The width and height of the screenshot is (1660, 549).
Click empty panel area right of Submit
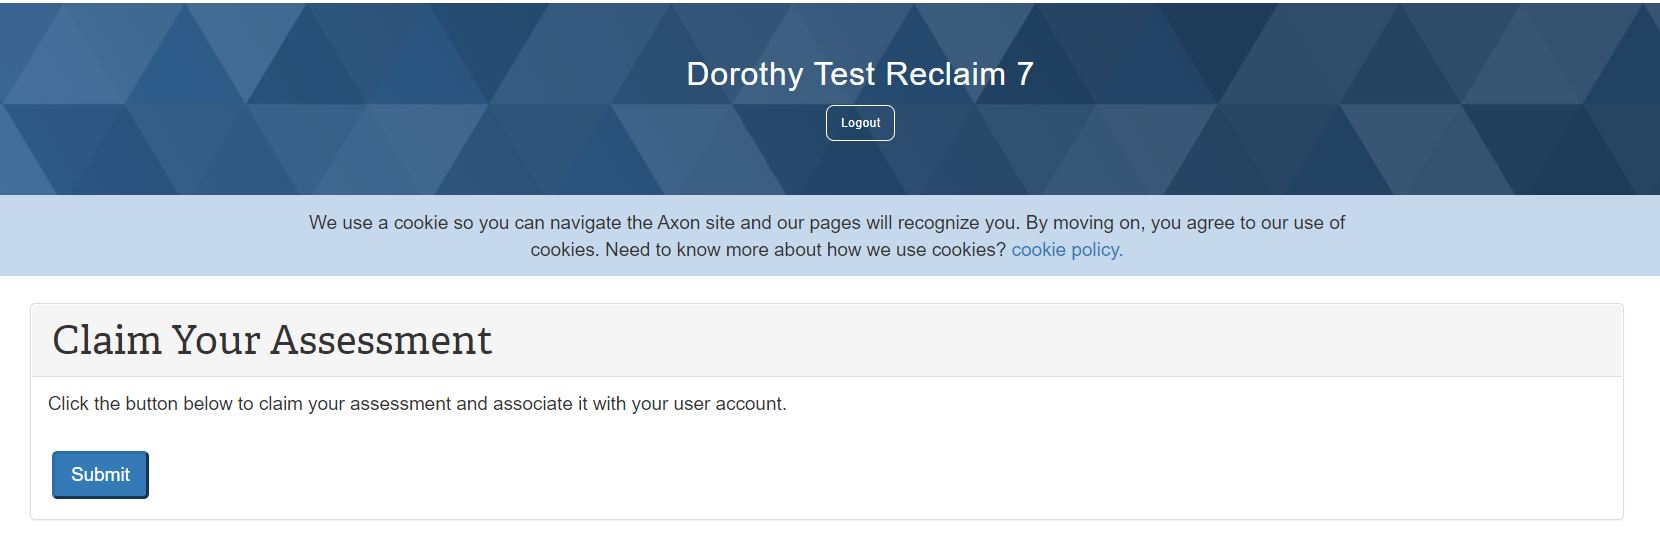point(800,475)
